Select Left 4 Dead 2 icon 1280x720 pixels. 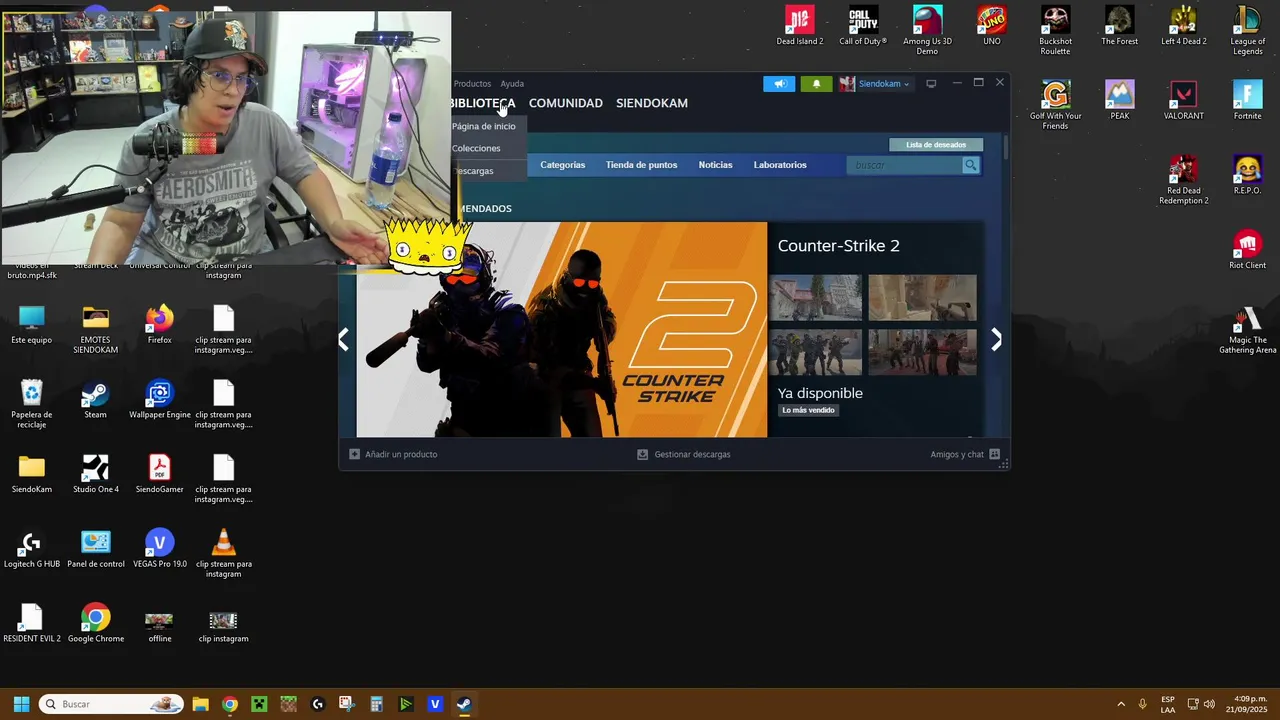pos(1183,26)
